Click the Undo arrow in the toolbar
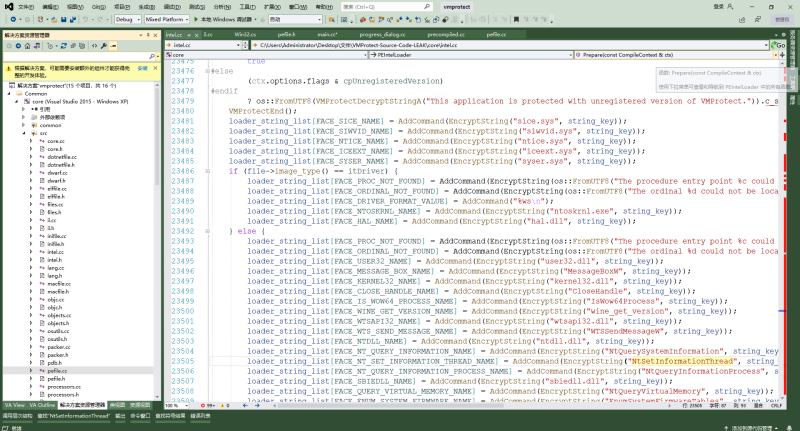 84,18
